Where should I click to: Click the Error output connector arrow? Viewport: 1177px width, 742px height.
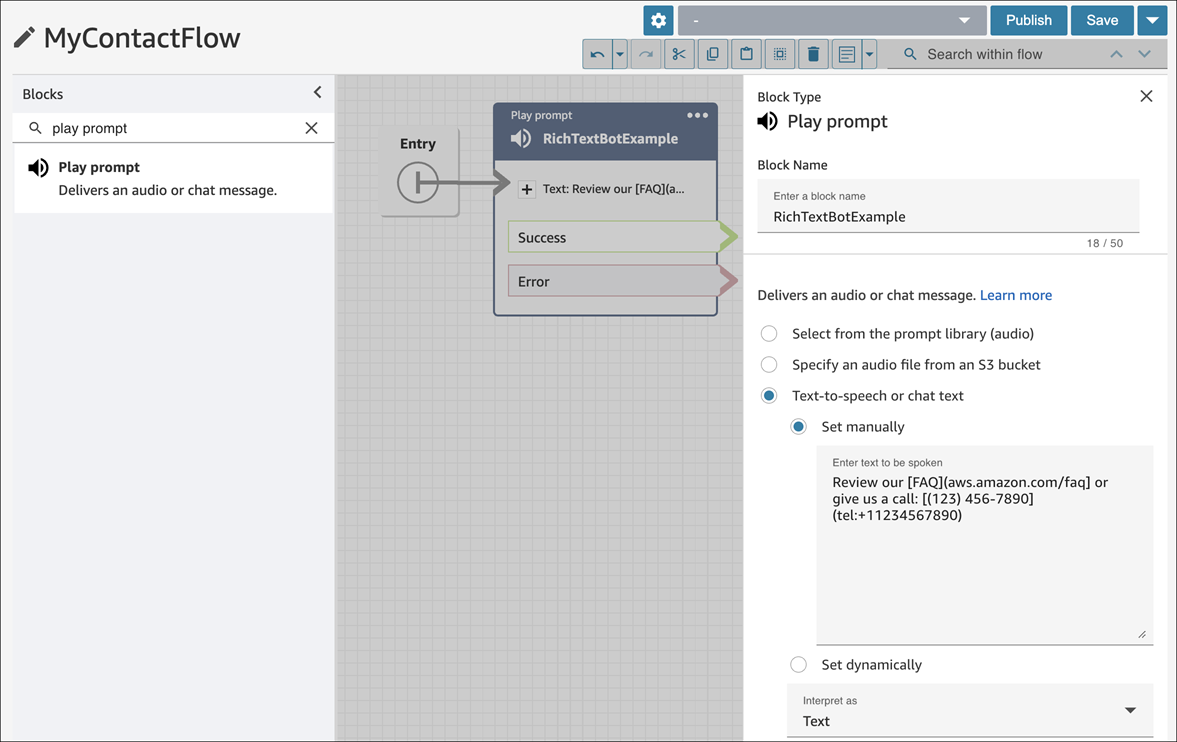pyautogui.click(x=729, y=282)
